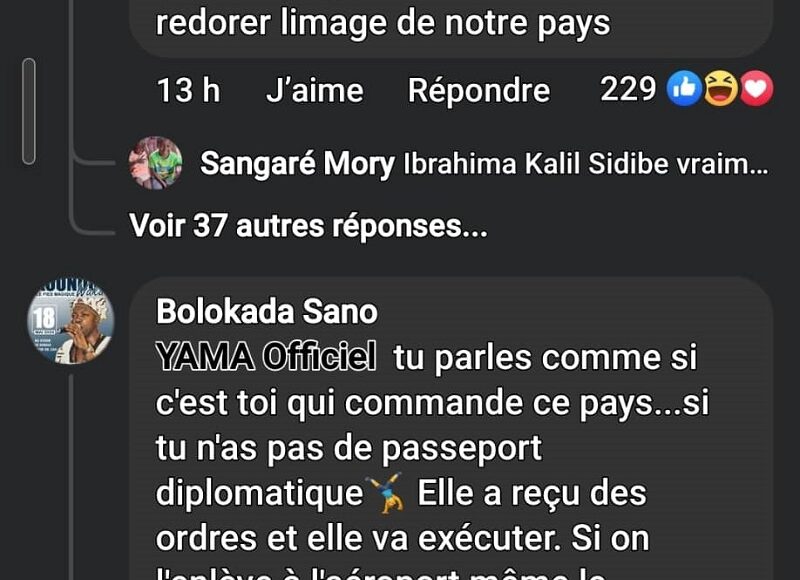Click the cartwheel emoji after diplomatique
800x580 pixels.
click(x=385, y=493)
